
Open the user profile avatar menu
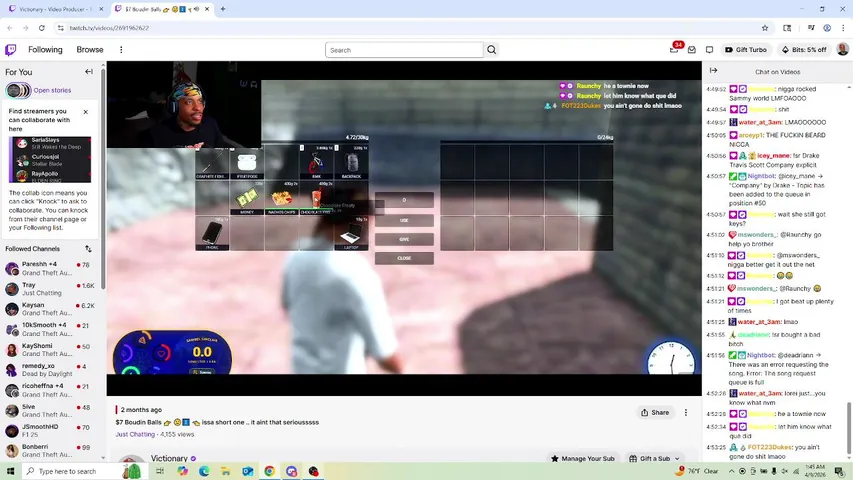pos(842,50)
